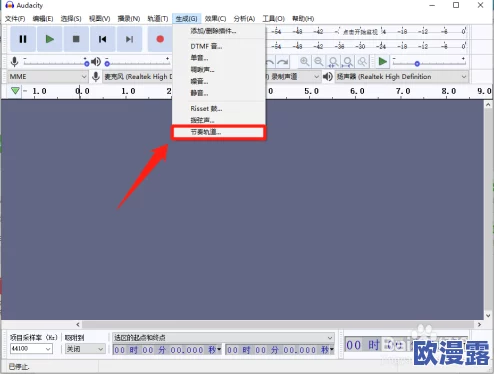Choose the rhythm track entry below Risset

[219, 132]
